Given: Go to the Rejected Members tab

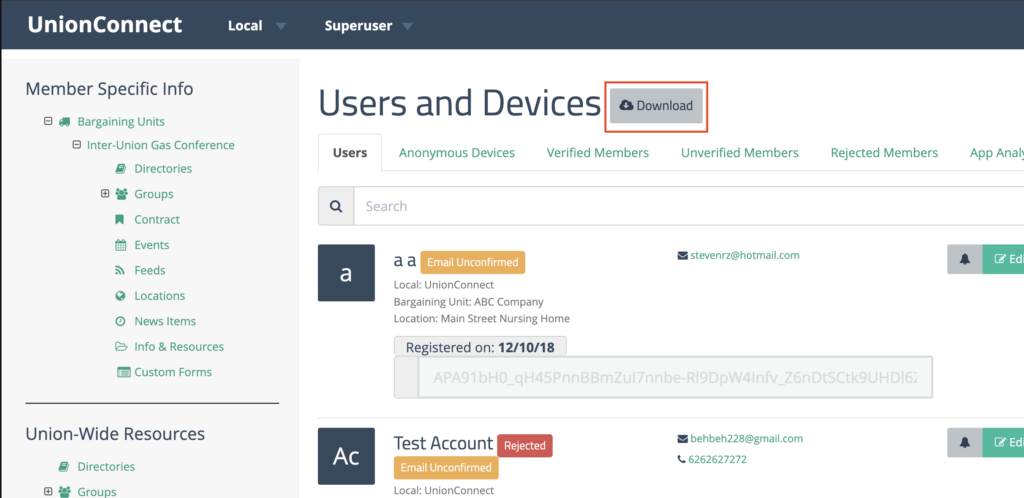Looking at the screenshot, I should click(884, 153).
